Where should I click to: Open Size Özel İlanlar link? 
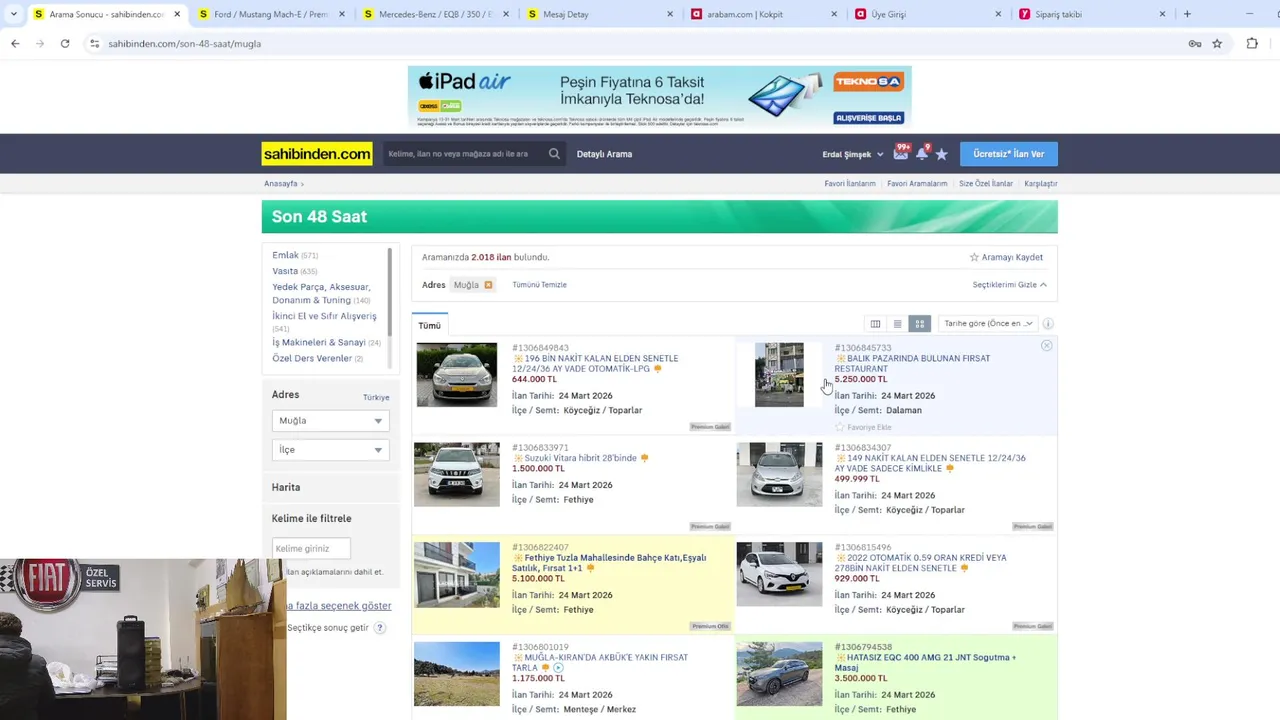tap(986, 184)
